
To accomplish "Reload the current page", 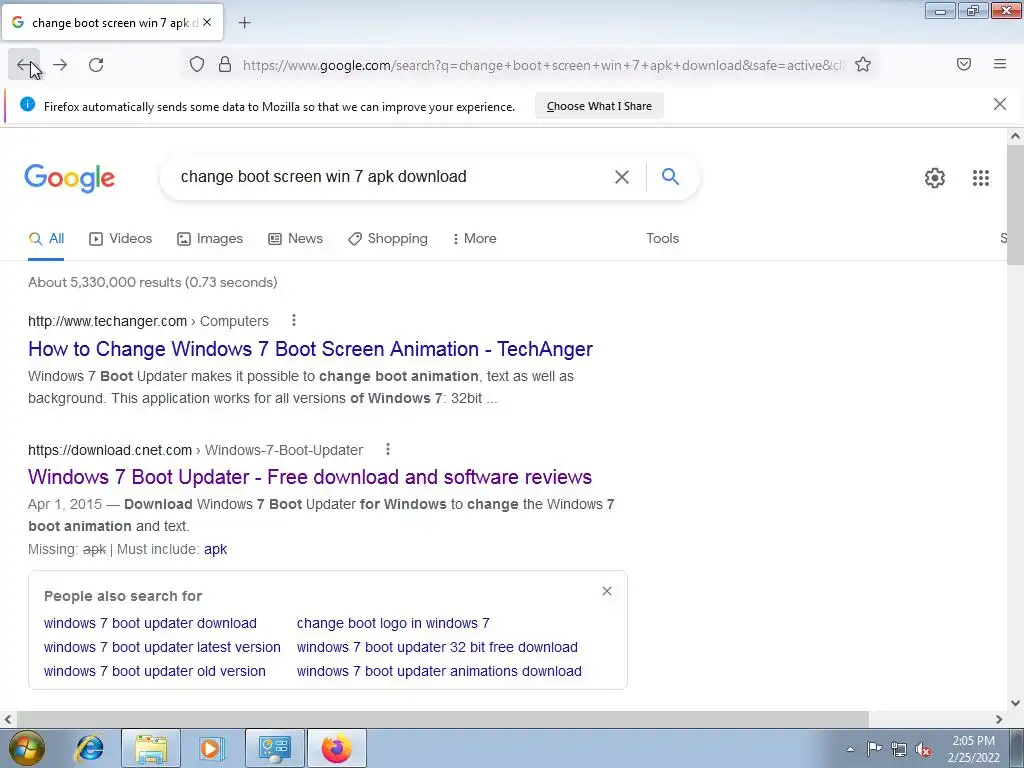I will pos(96,65).
